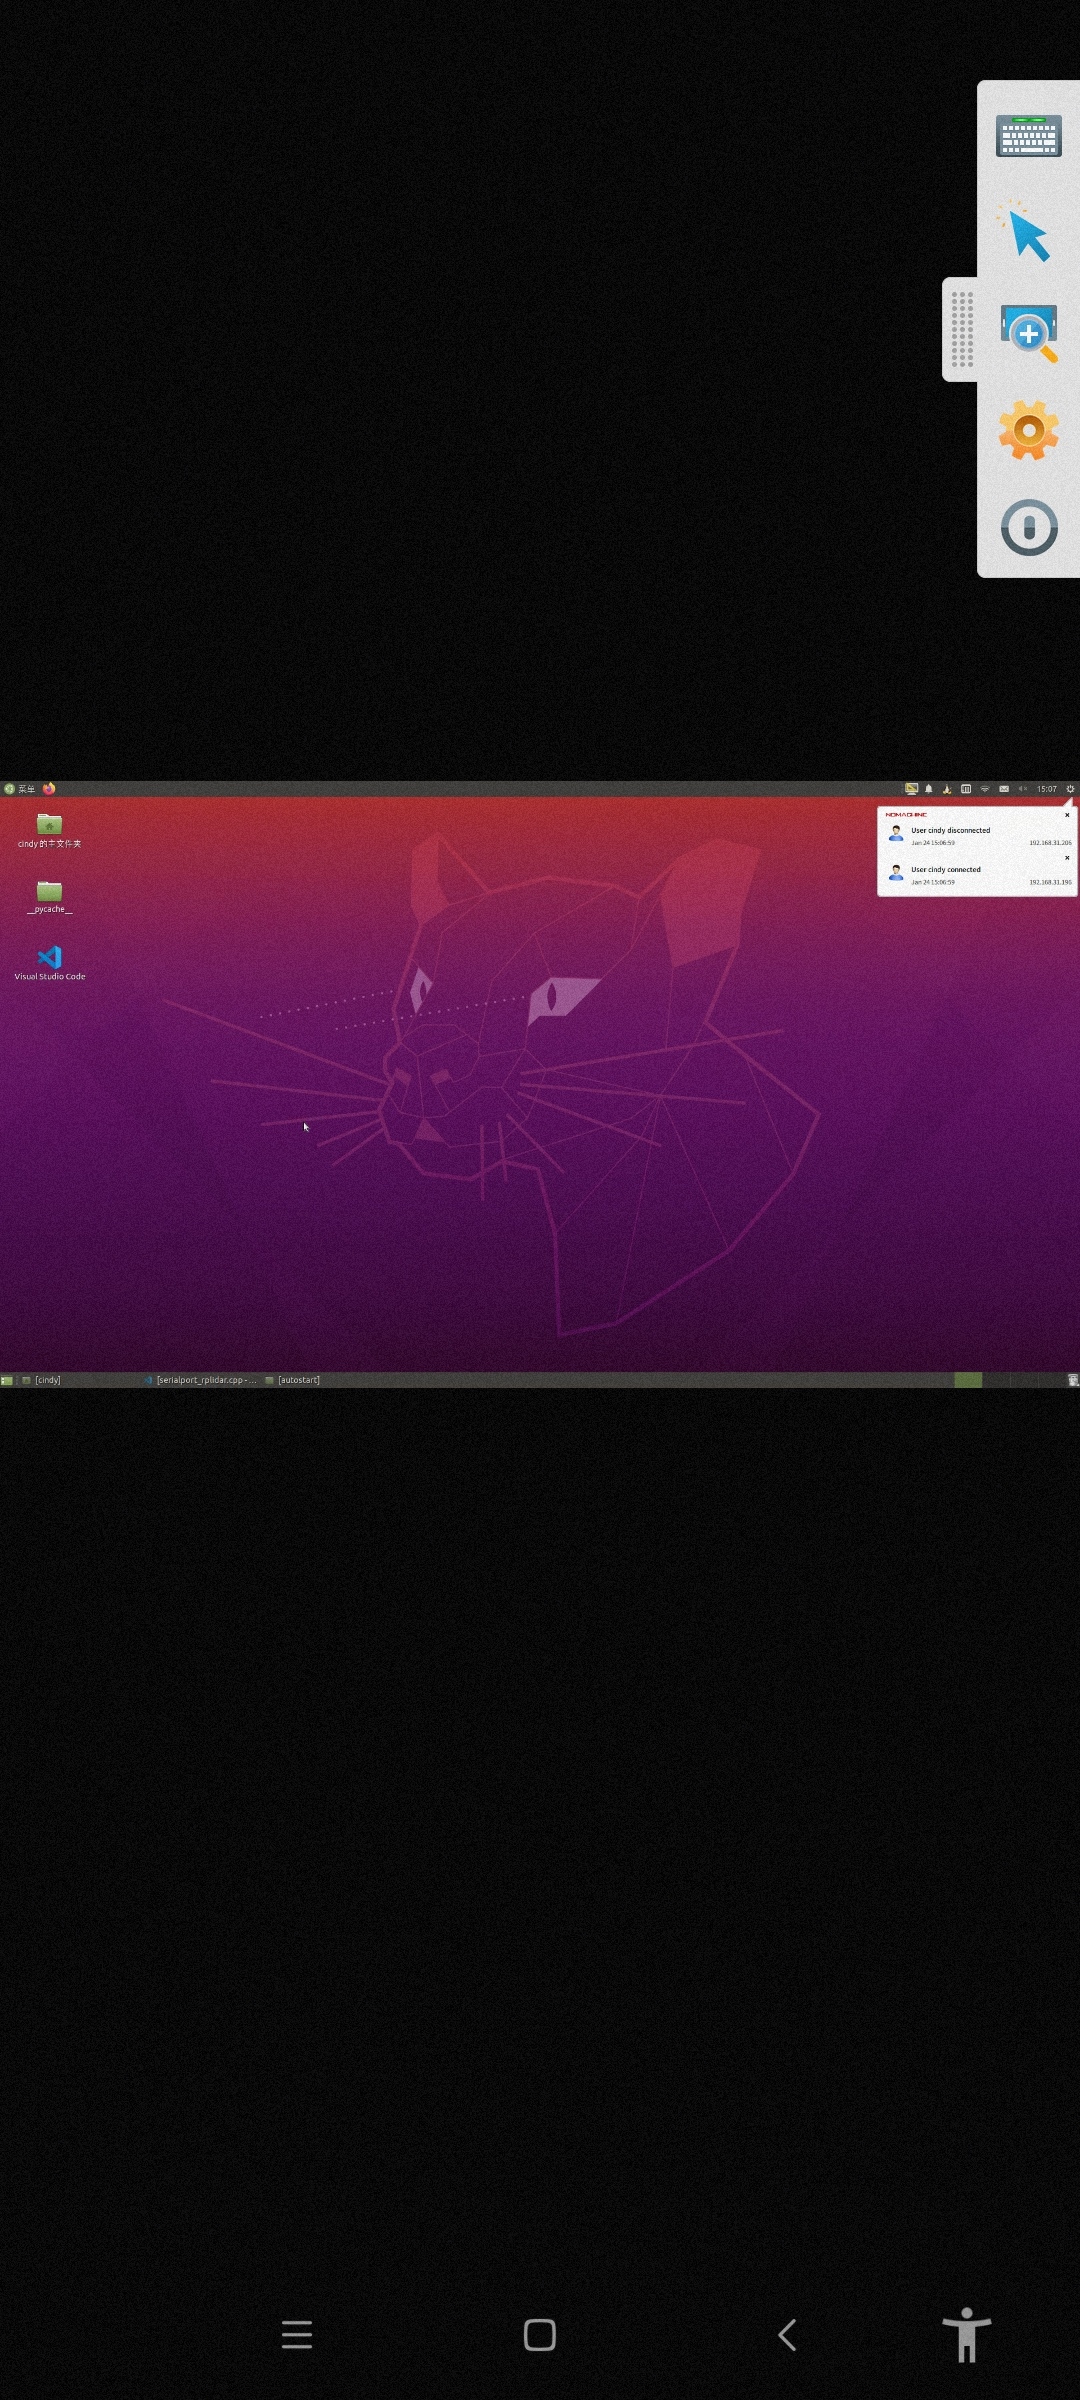Open the NoMachine zoom magnifier tool

point(1029,334)
